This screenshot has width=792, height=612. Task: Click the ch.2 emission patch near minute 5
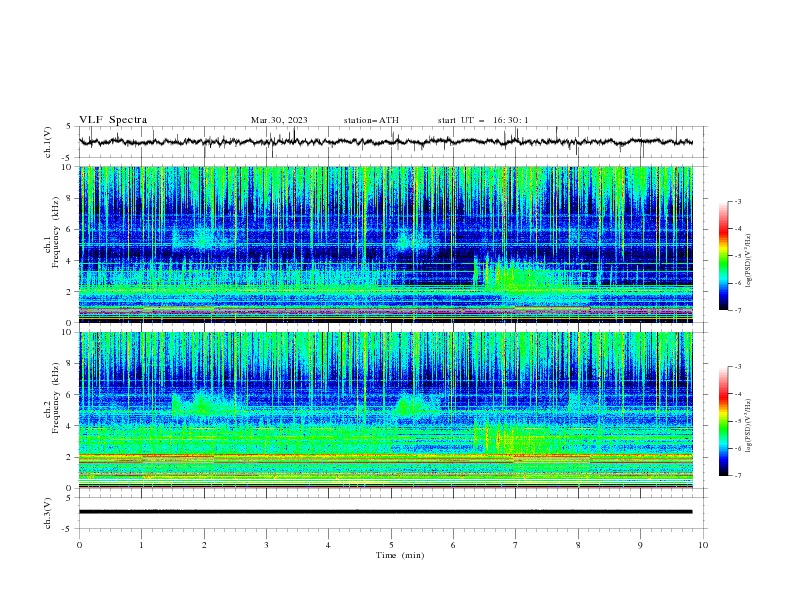(x=415, y=405)
